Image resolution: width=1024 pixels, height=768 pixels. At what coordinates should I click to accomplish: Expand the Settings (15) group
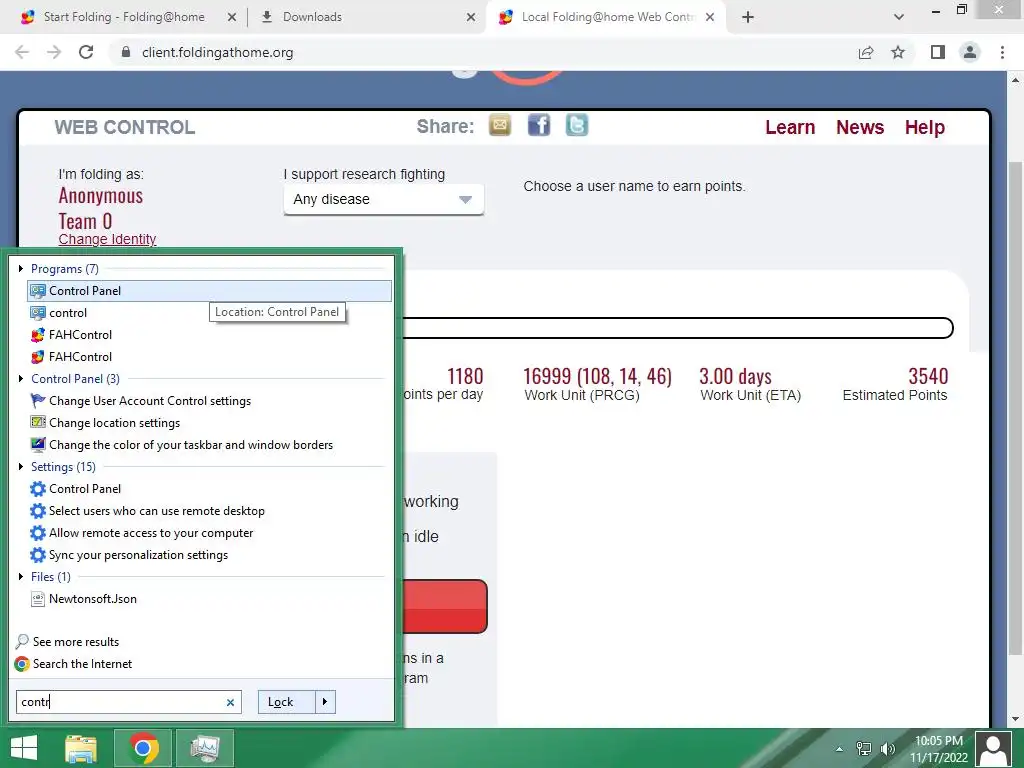coord(21,467)
